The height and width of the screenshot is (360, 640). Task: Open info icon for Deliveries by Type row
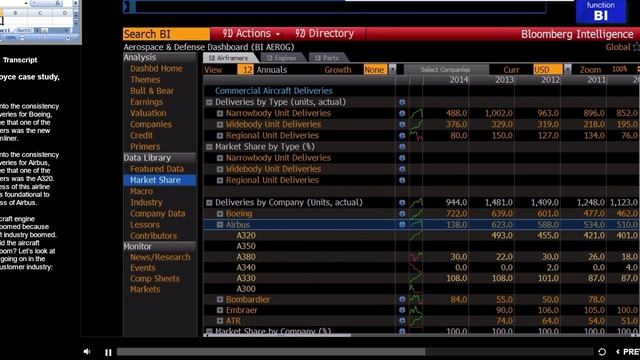[x=402, y=102]
